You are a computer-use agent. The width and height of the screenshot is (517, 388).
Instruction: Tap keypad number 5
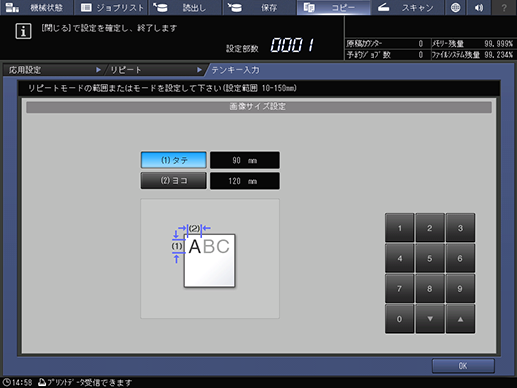(x=430, y=258)
